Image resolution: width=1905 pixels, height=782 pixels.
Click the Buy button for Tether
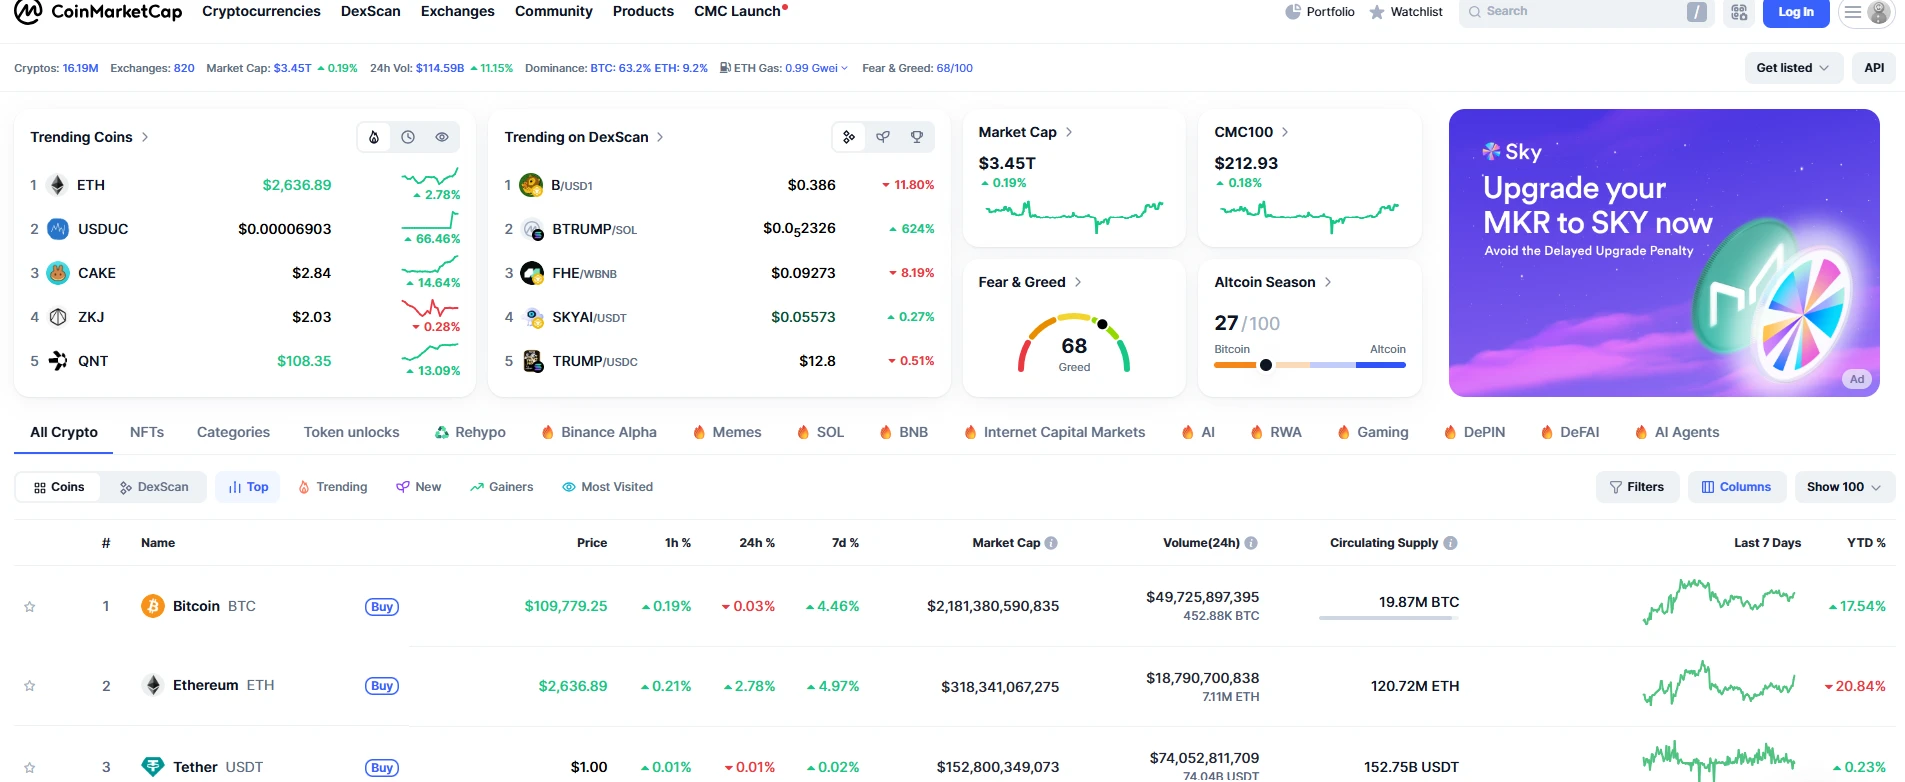pos(382,768)
